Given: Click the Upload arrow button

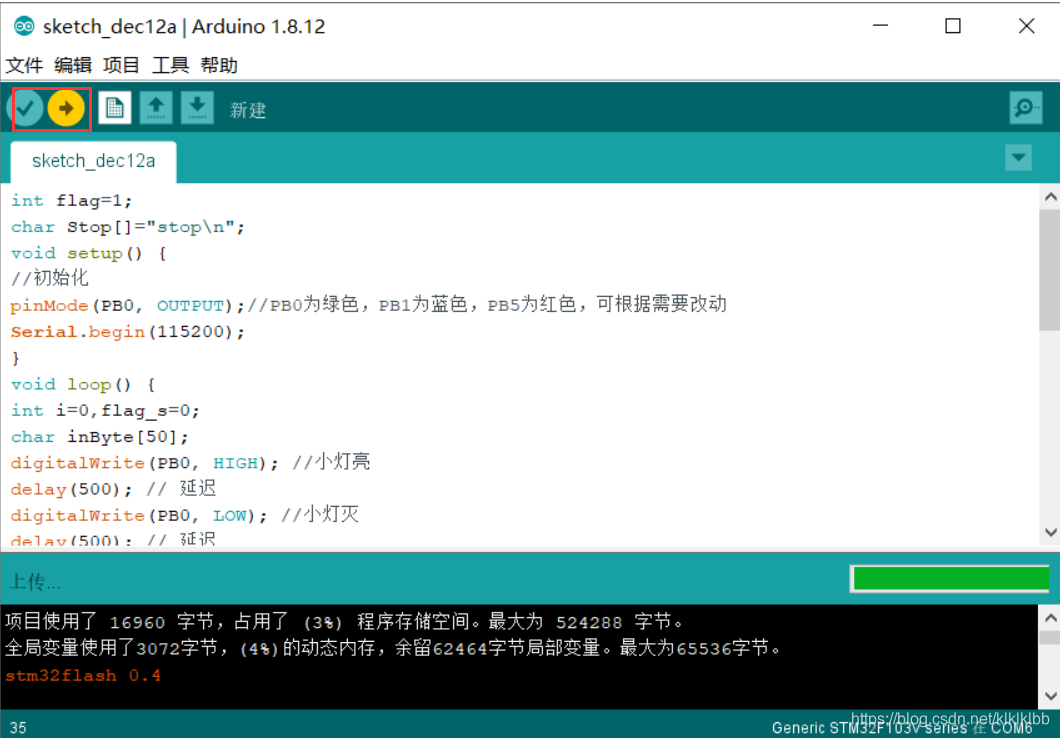Looking at the screenshot, I should [66, 108].
